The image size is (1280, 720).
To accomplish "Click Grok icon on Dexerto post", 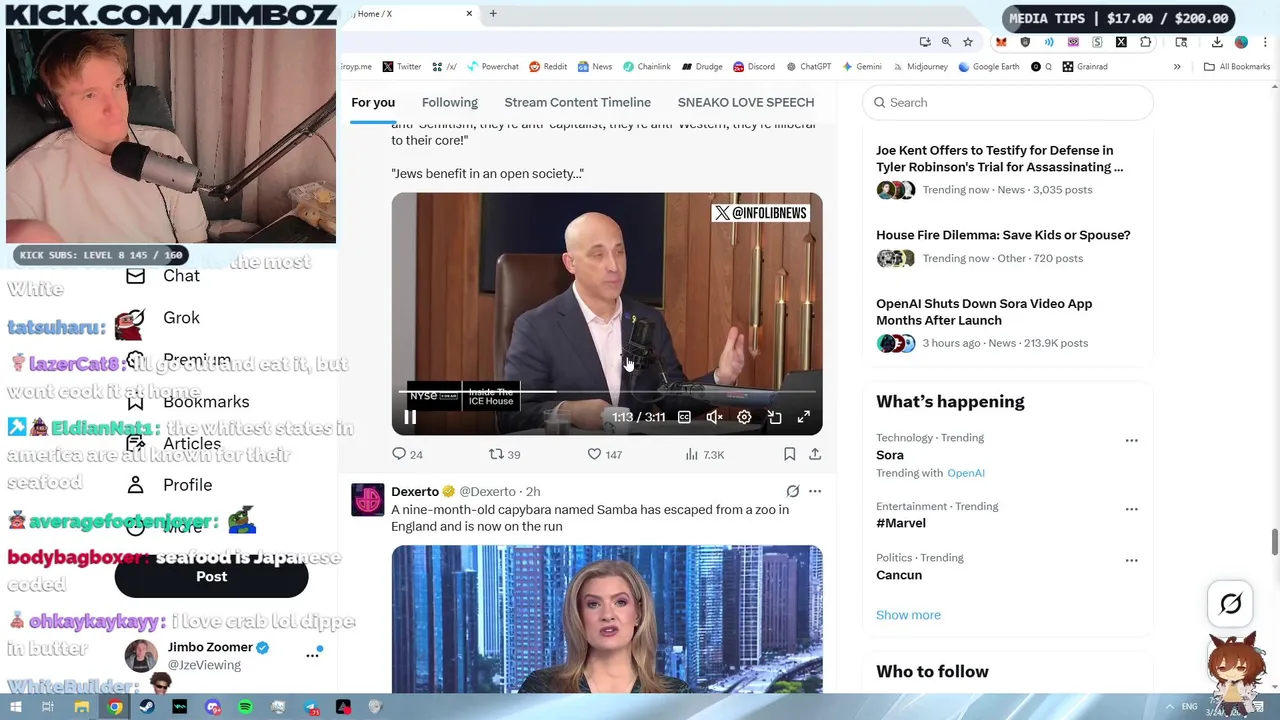I will click(793, 491).
